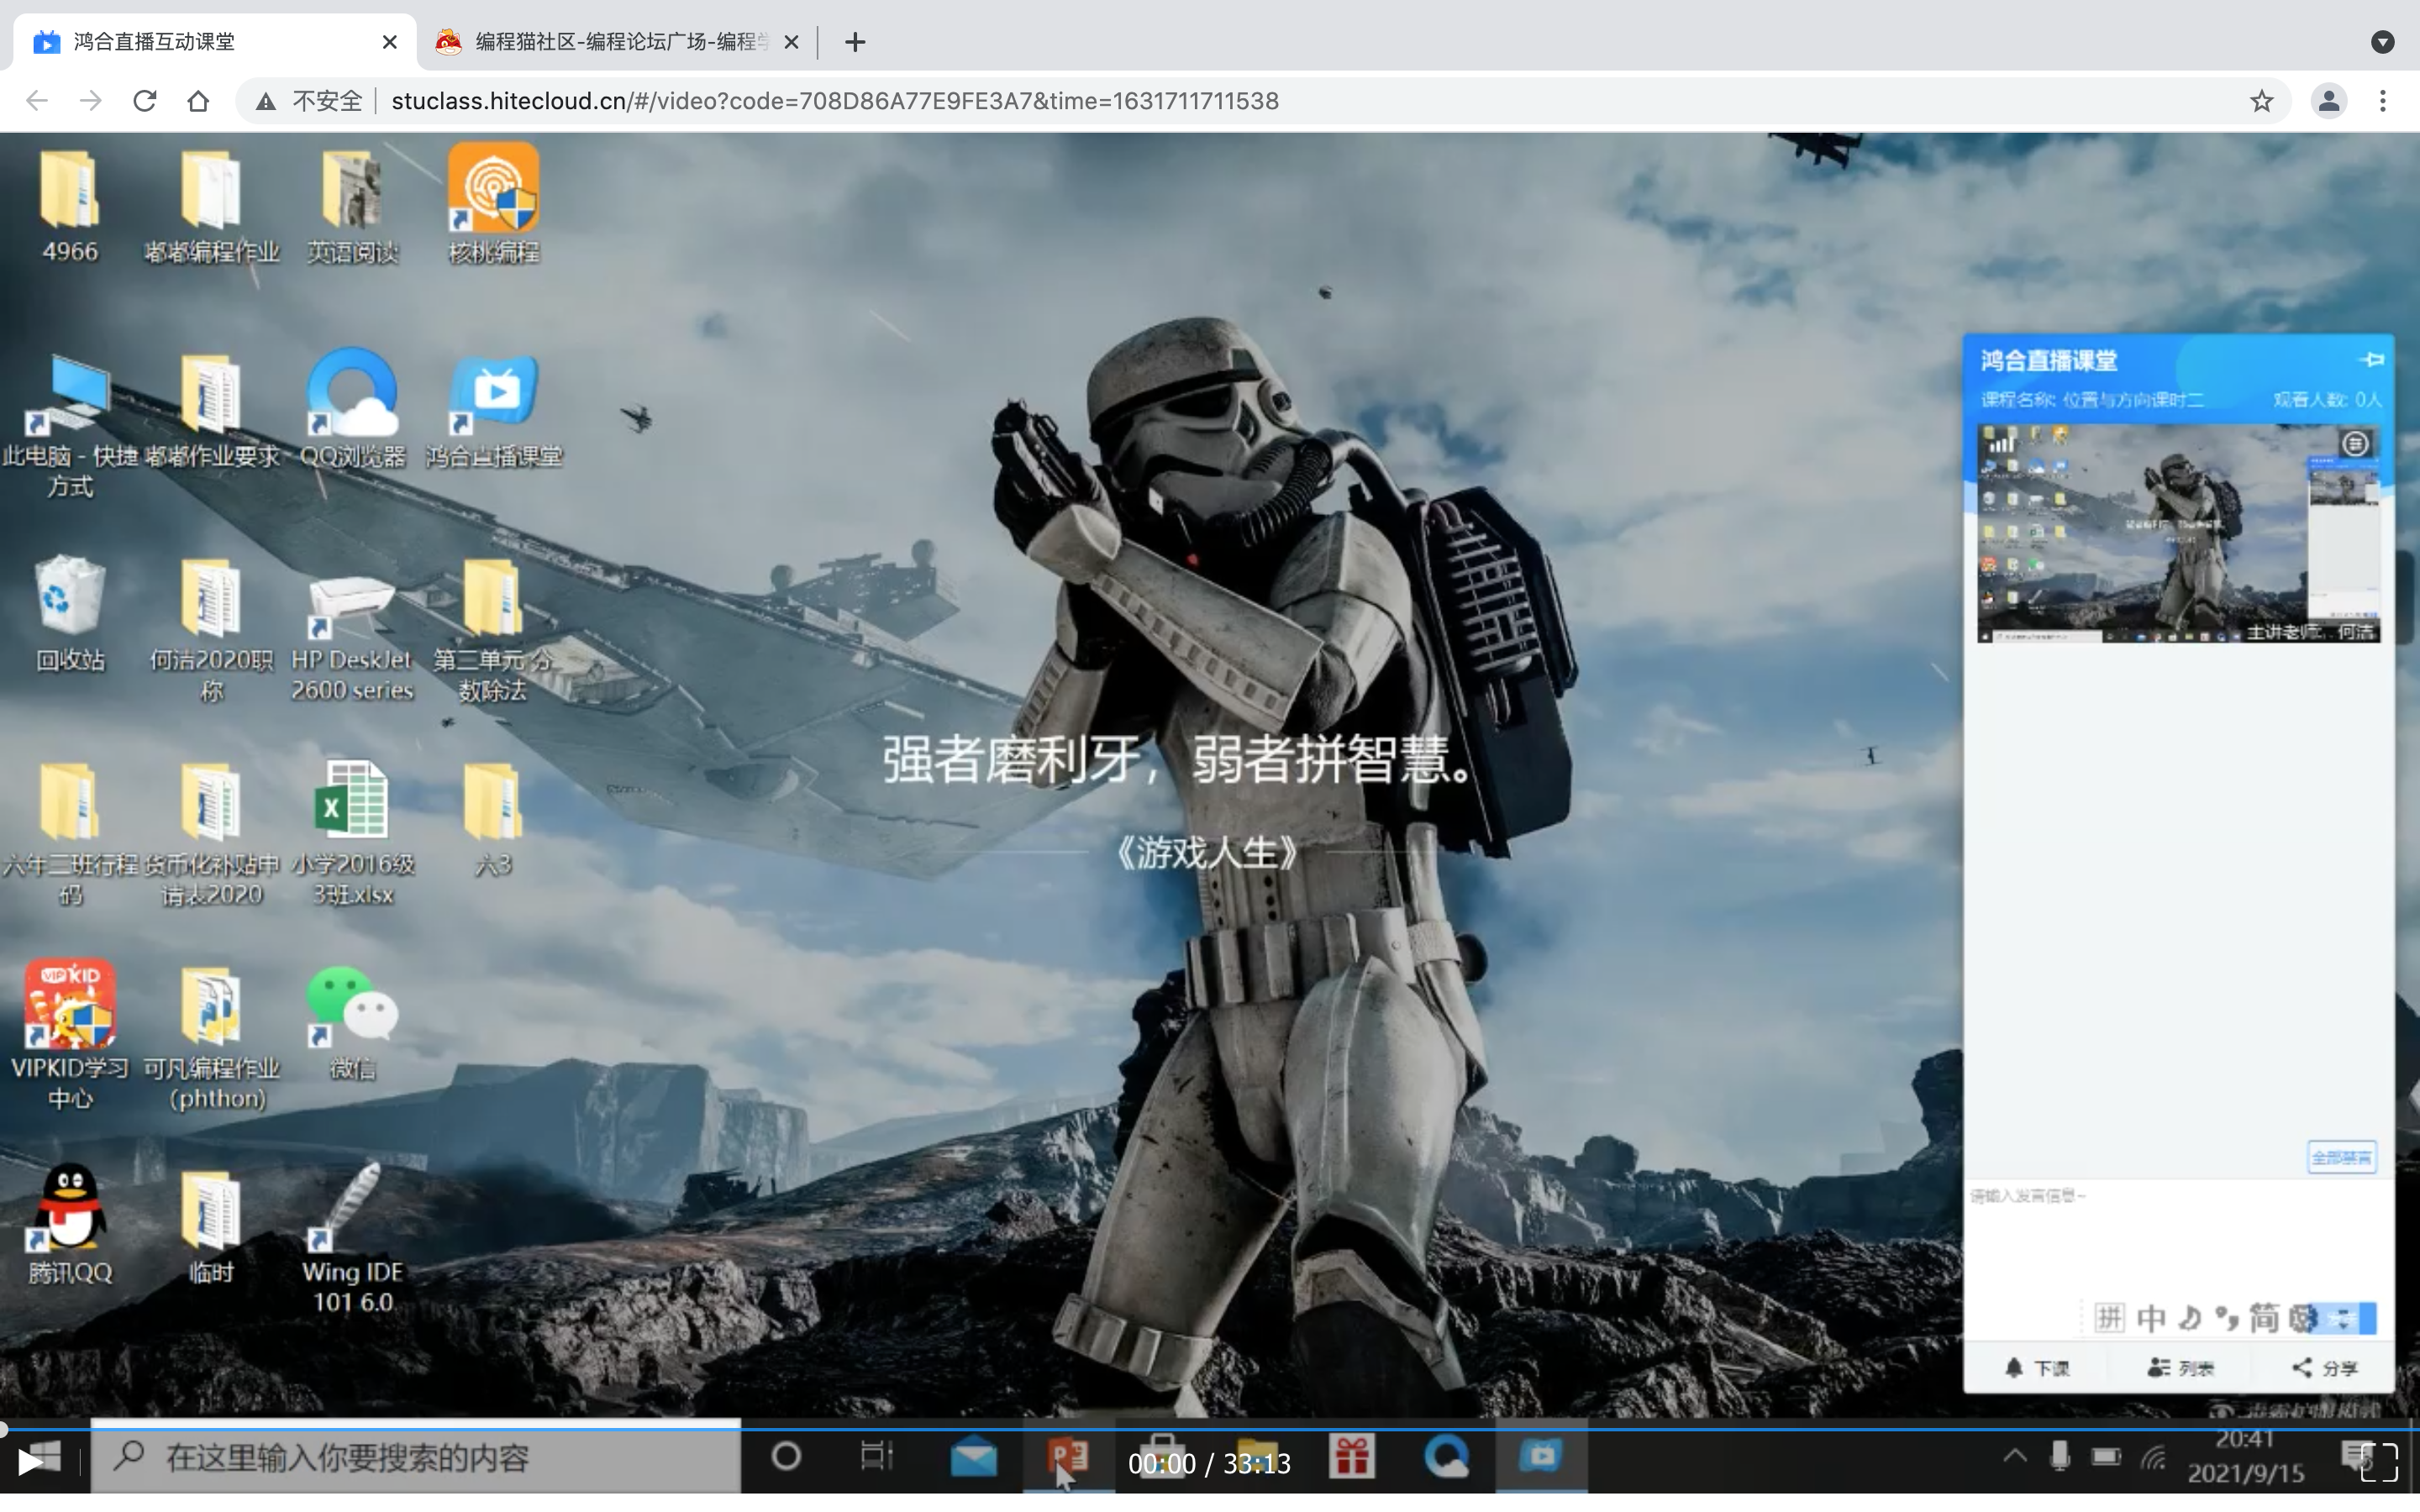The image size is (2420, 1512).
Task: Click the red gift icon in the taskbar
Action: pos(1352,1456)
